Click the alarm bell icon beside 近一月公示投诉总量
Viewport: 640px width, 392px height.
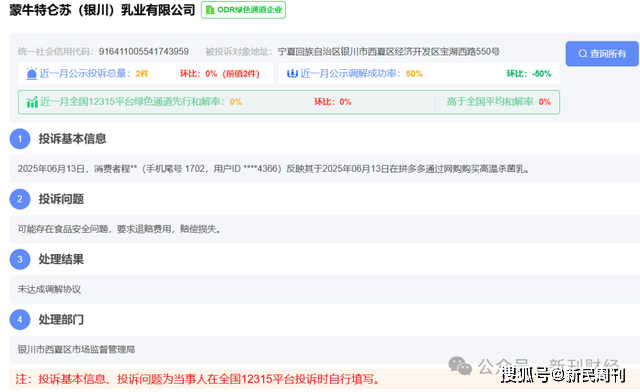pos(31,74)
